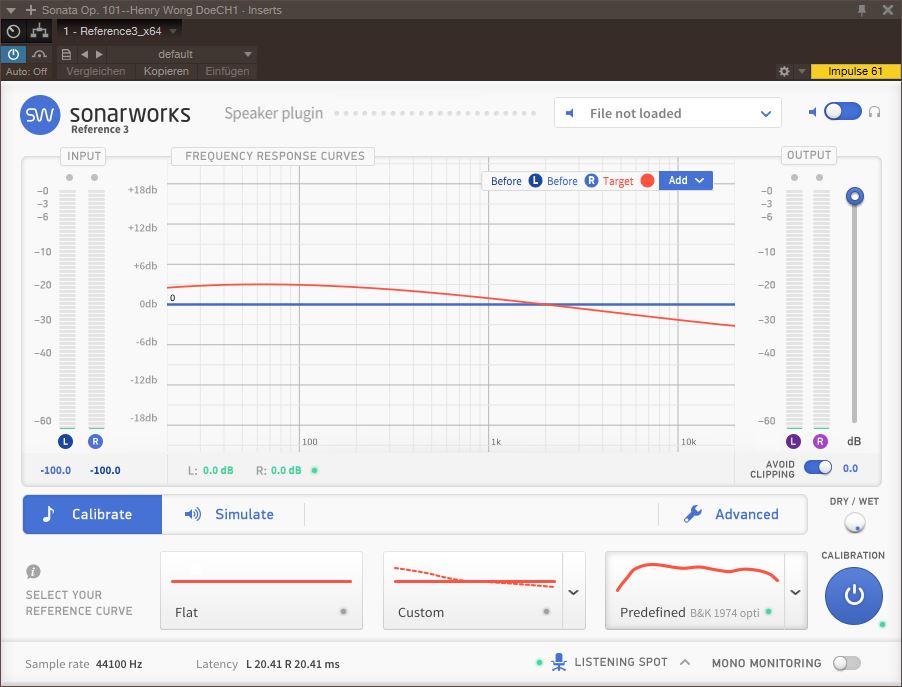Click the yellow Impulse 61 label
Screen dimensions: 902x687
[x=855, y=71]
